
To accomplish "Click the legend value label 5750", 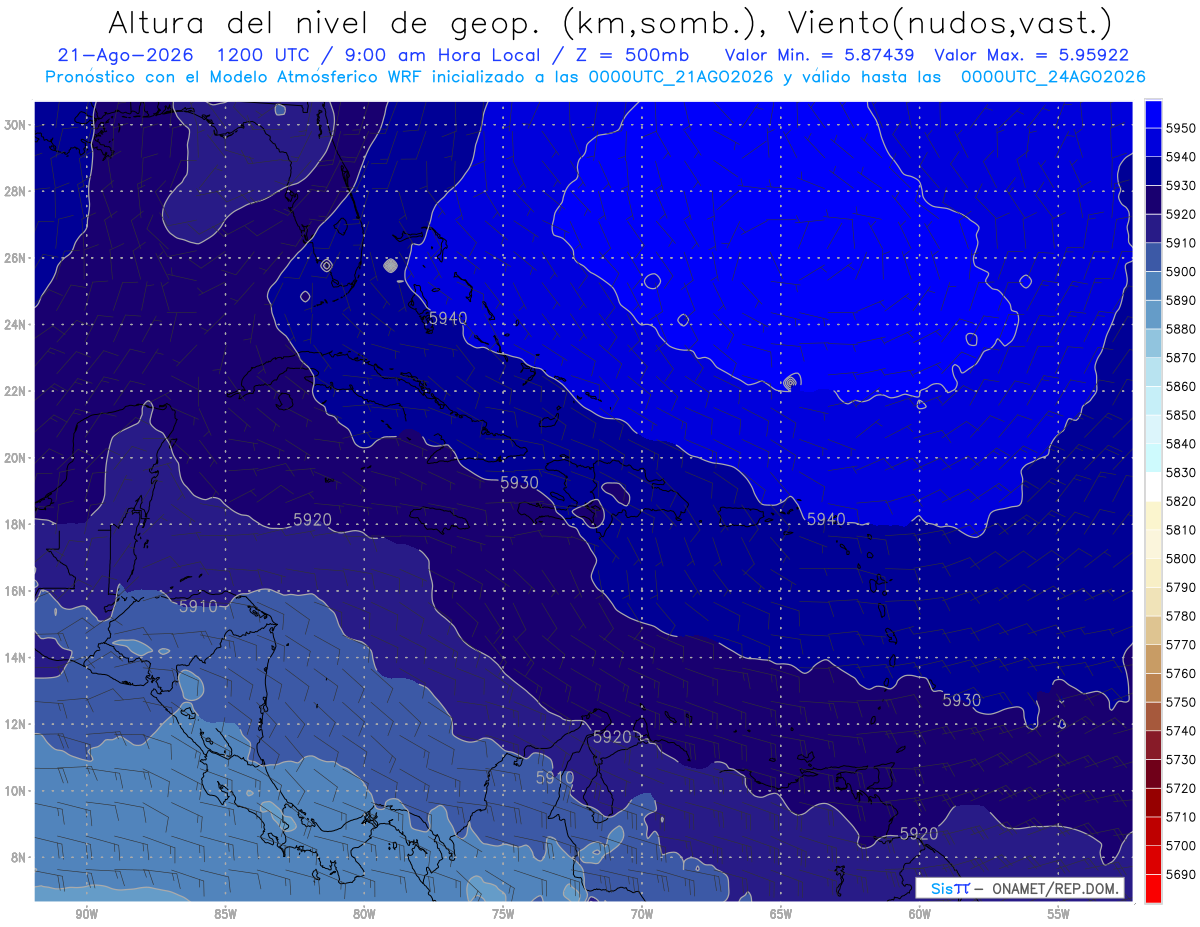I will click(1180, 702).
